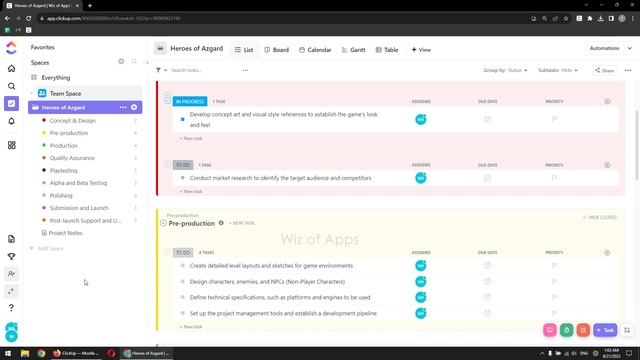Open the Goals trophy icon
Viewport: 640px width, 360px height.
point(11,256)
